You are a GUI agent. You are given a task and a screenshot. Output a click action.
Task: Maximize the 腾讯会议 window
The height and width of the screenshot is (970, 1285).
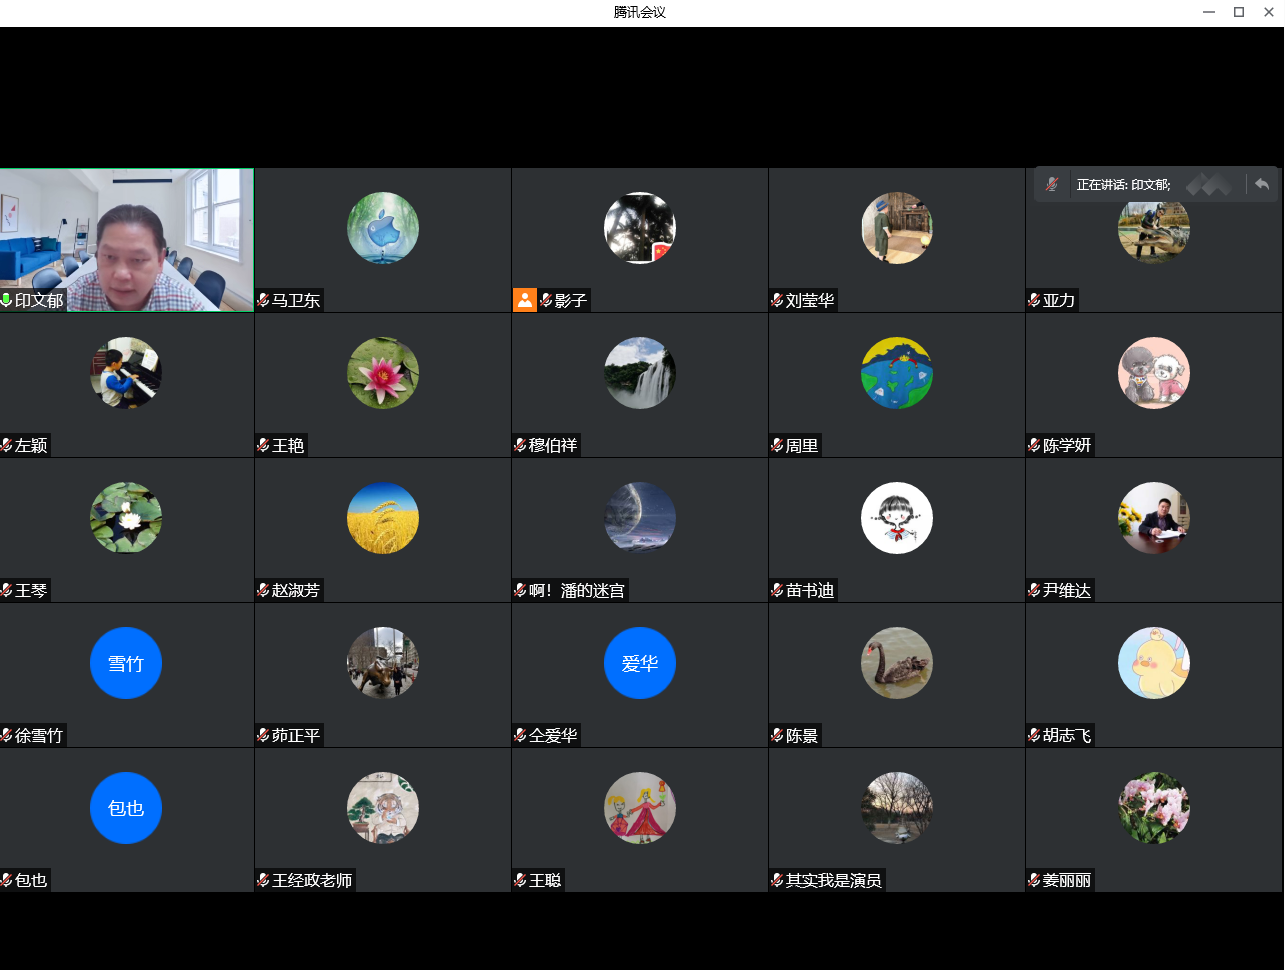pyautogui.click(x=1239, y=12)
